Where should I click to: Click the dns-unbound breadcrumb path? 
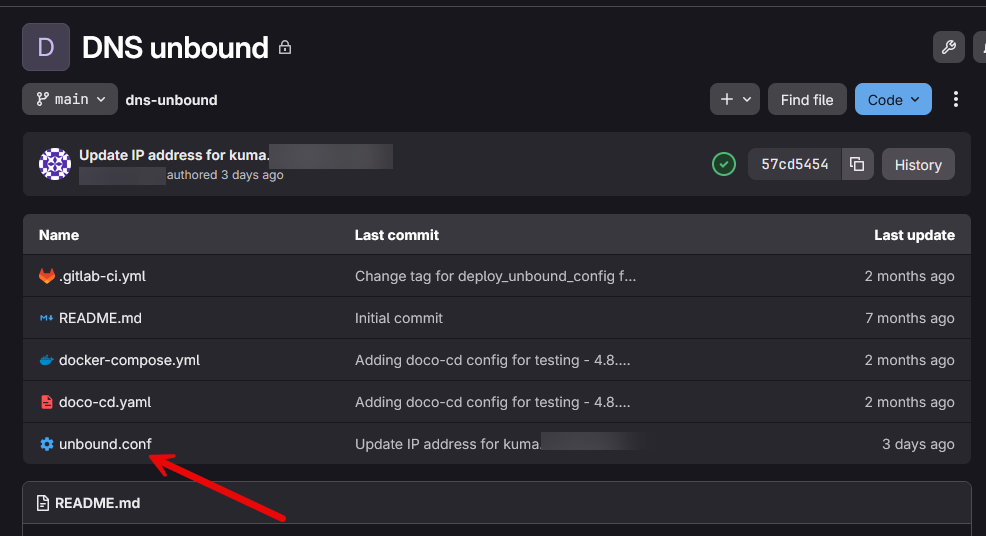coord(171,100)
